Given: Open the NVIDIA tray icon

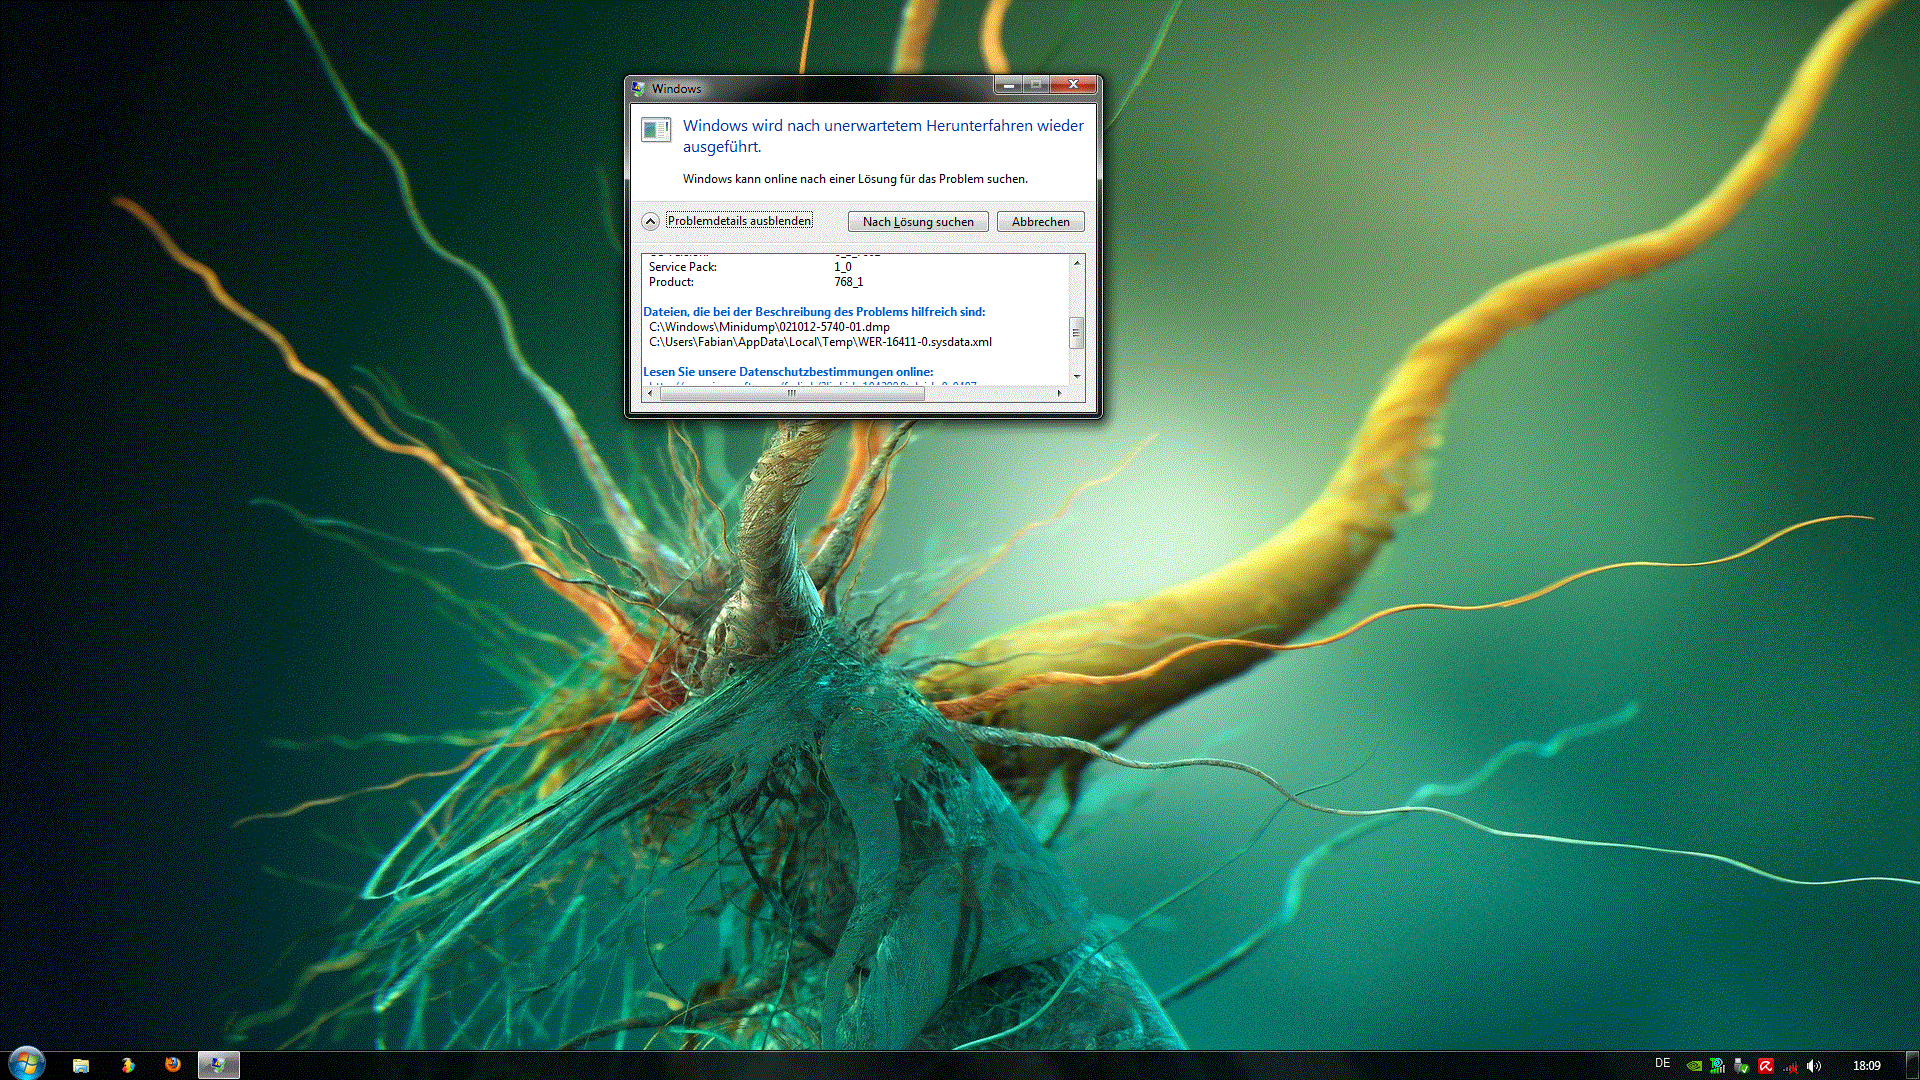Looking at the screenshot, I should [x=1694, y=1066].
